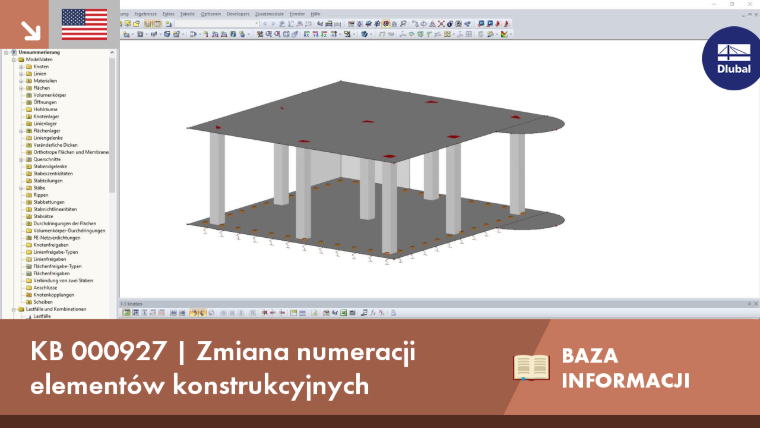This screenshot has height=428, width=760.
Task: Toggle the first highlighted orange button in table toolbar
Action: 193,313
